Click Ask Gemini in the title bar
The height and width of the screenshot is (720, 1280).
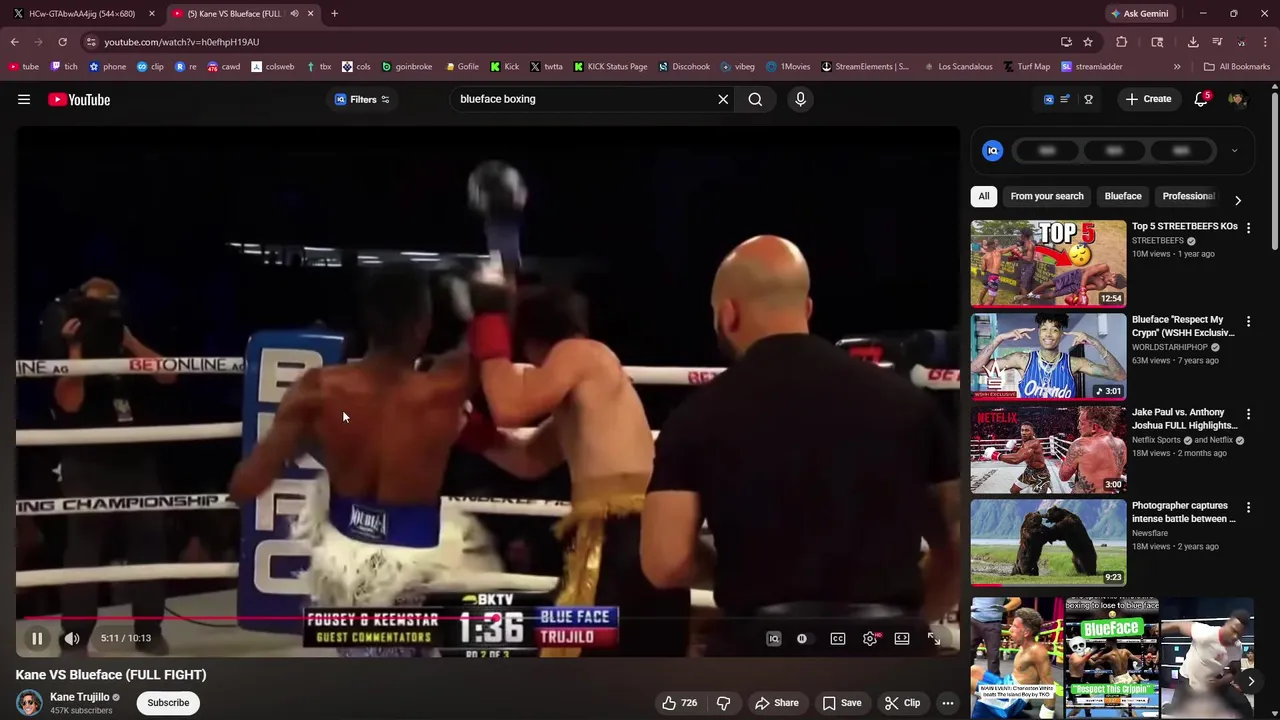[x=1139, y=14]
